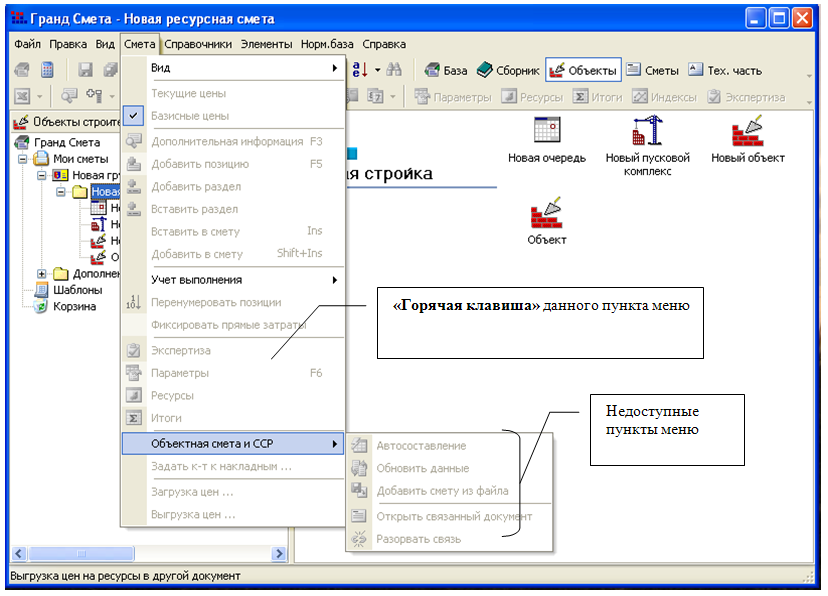Choose Добавить смету из файла

449,491
